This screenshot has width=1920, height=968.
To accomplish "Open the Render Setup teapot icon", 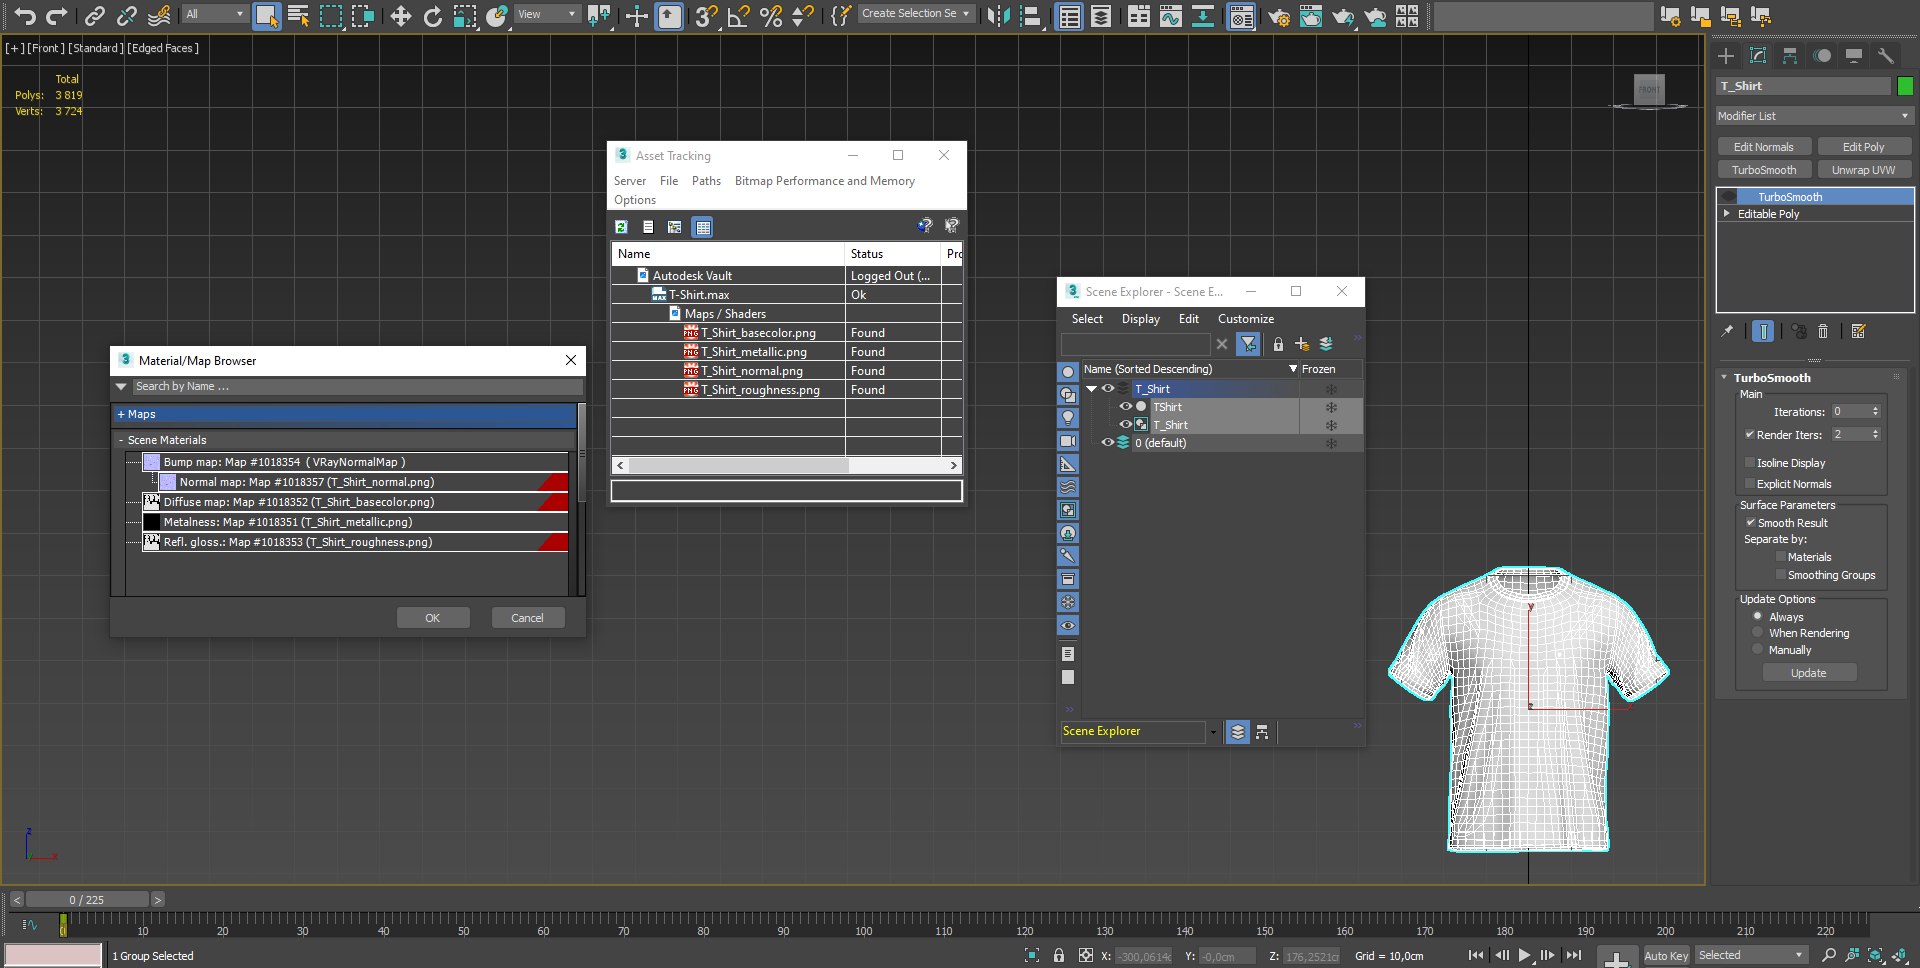I will tap(1278, 16).
